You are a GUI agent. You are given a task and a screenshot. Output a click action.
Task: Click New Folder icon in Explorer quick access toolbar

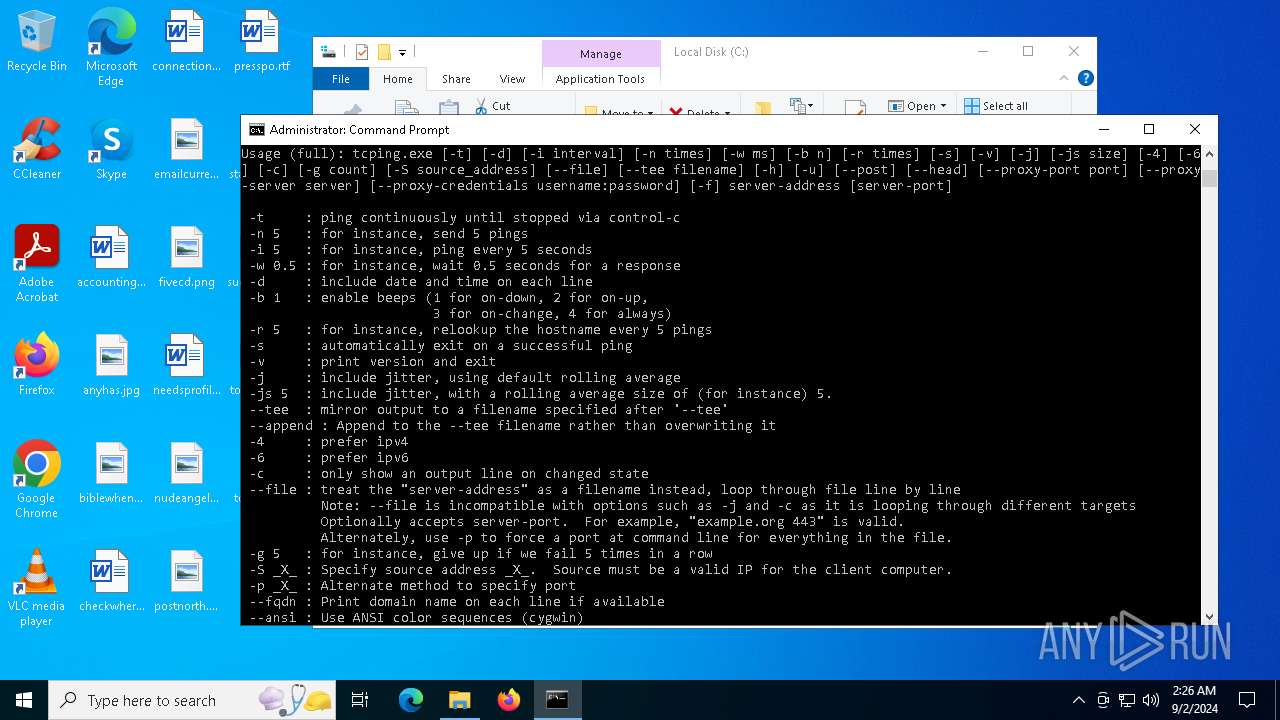tap(384, 52)
